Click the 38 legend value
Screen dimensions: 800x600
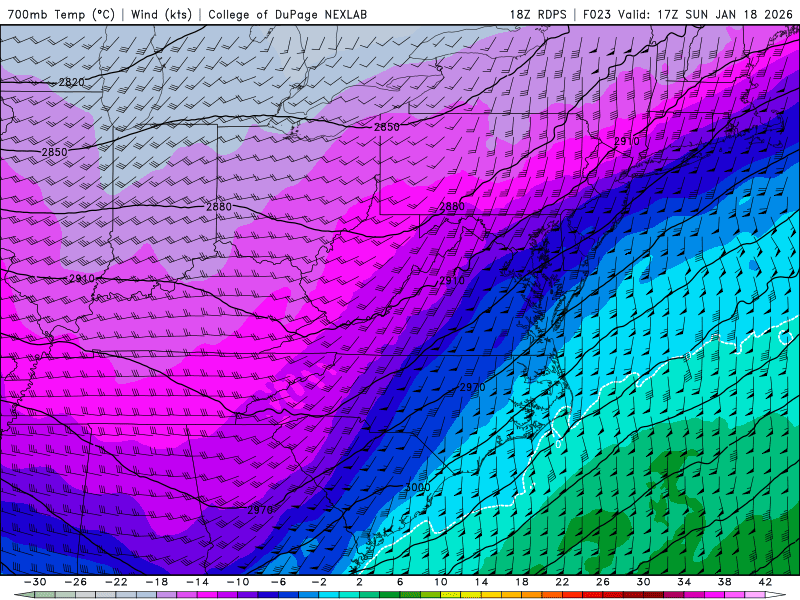pos(724,582)
